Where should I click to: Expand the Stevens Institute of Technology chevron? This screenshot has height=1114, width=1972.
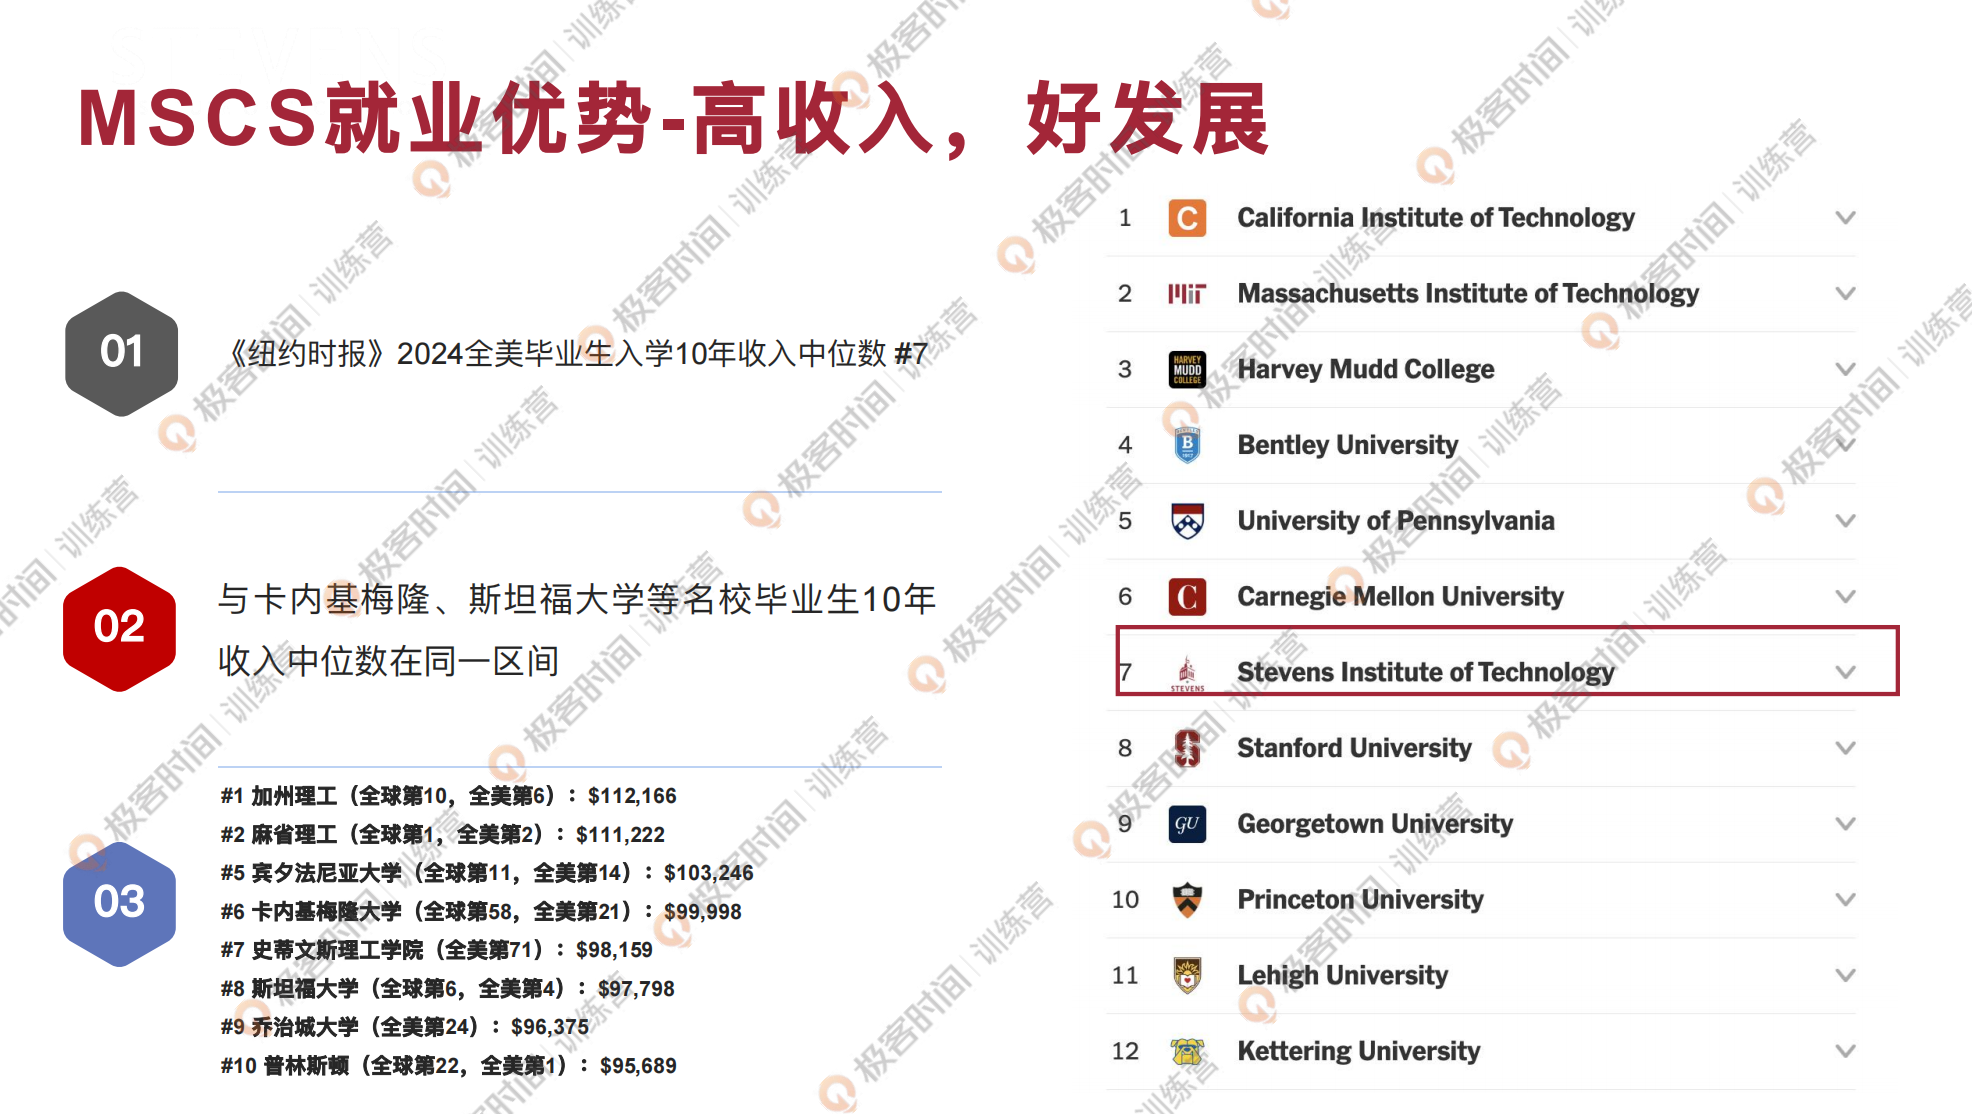coord(1845,672)
